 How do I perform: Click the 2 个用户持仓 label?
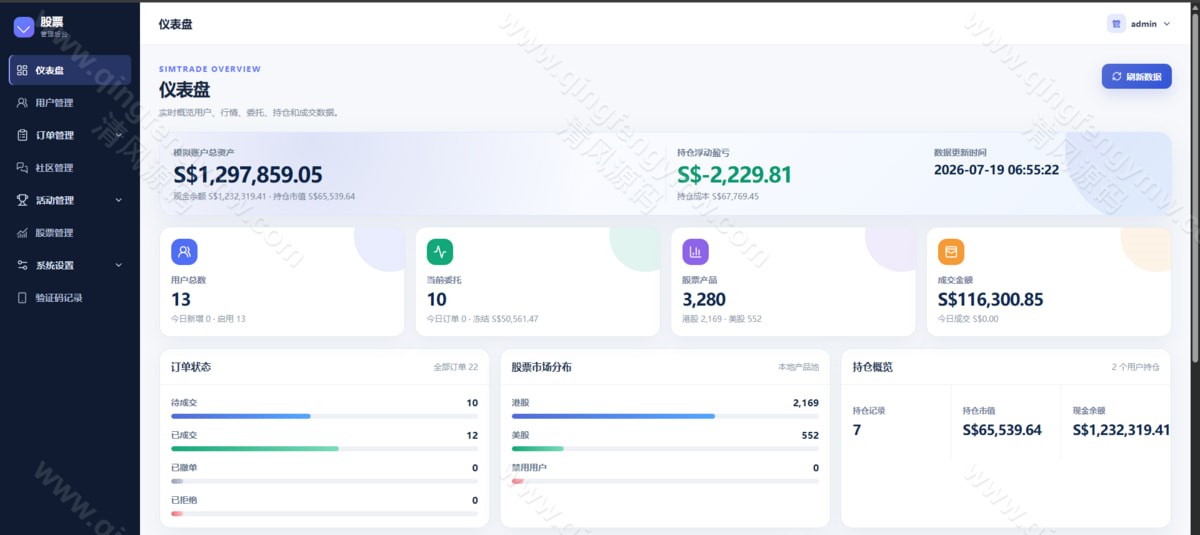point(1136,367)
